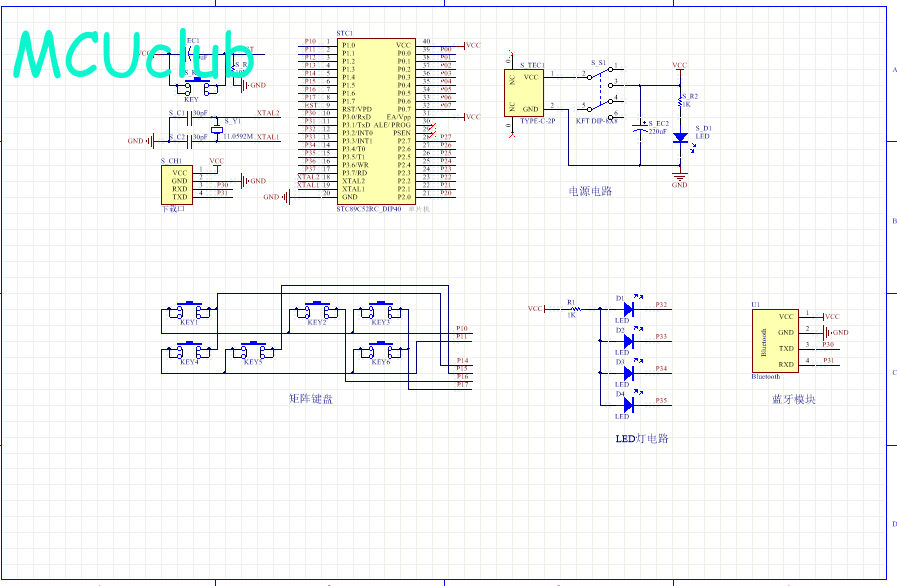Image resolution: width=897 pixels, height=586 pixels.
Task: Select the KEY6 push button symbol
Action: pyautogui.click(x=381, y=350)
